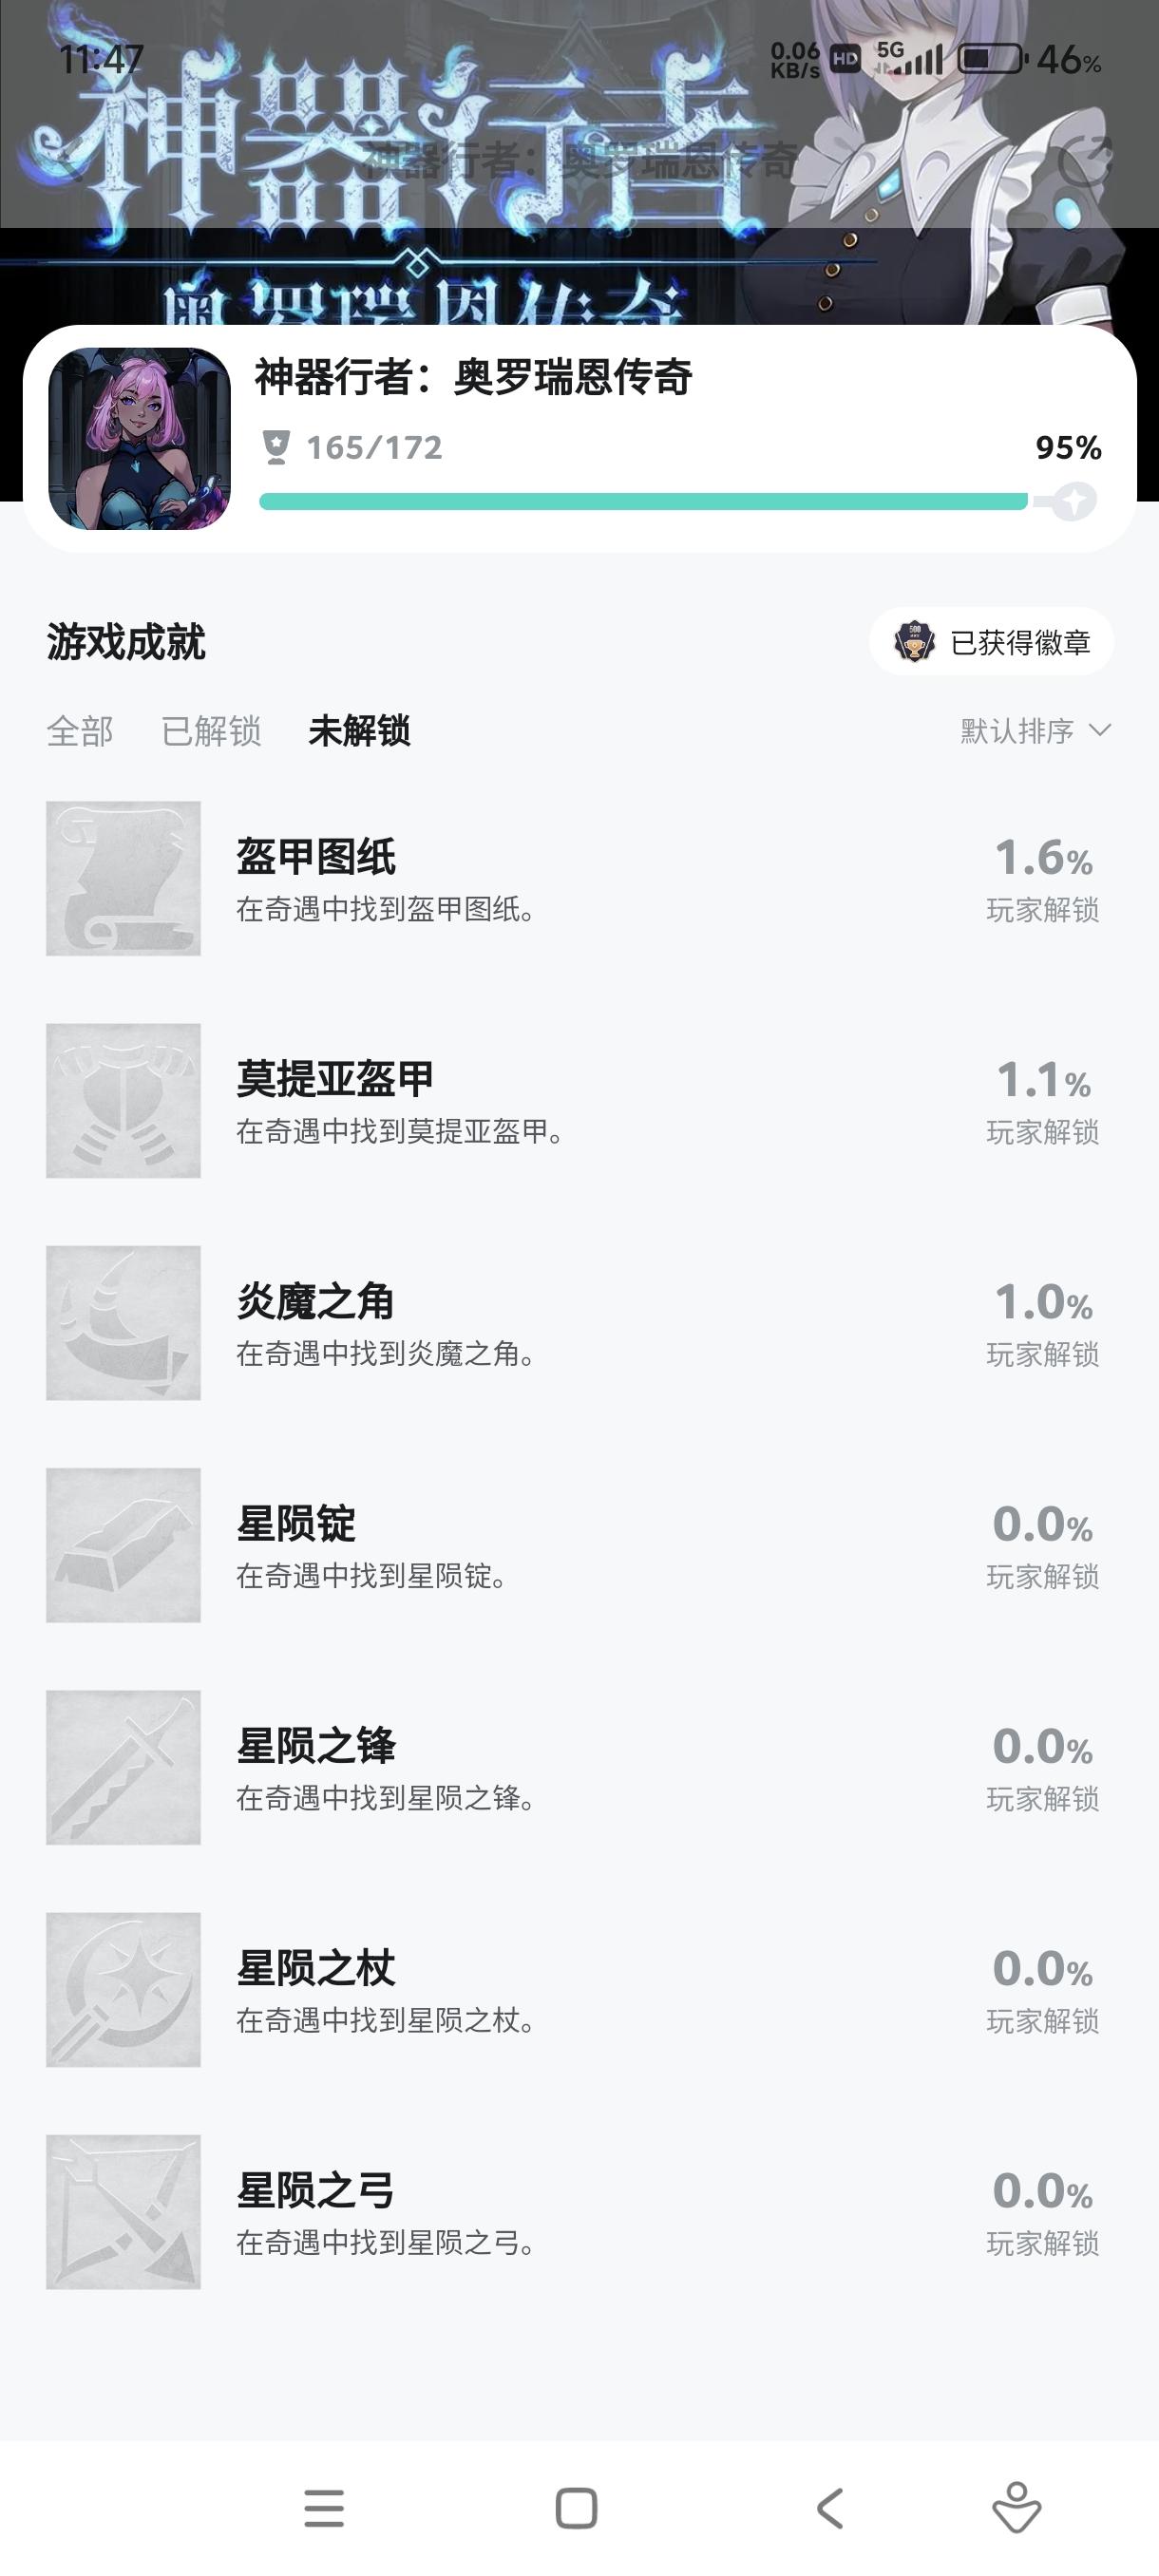Image resolution: width=1159 pixels, height=2576 pixels.
Task: Open the recent apps menu button
Action: [x=324, y=2509]
